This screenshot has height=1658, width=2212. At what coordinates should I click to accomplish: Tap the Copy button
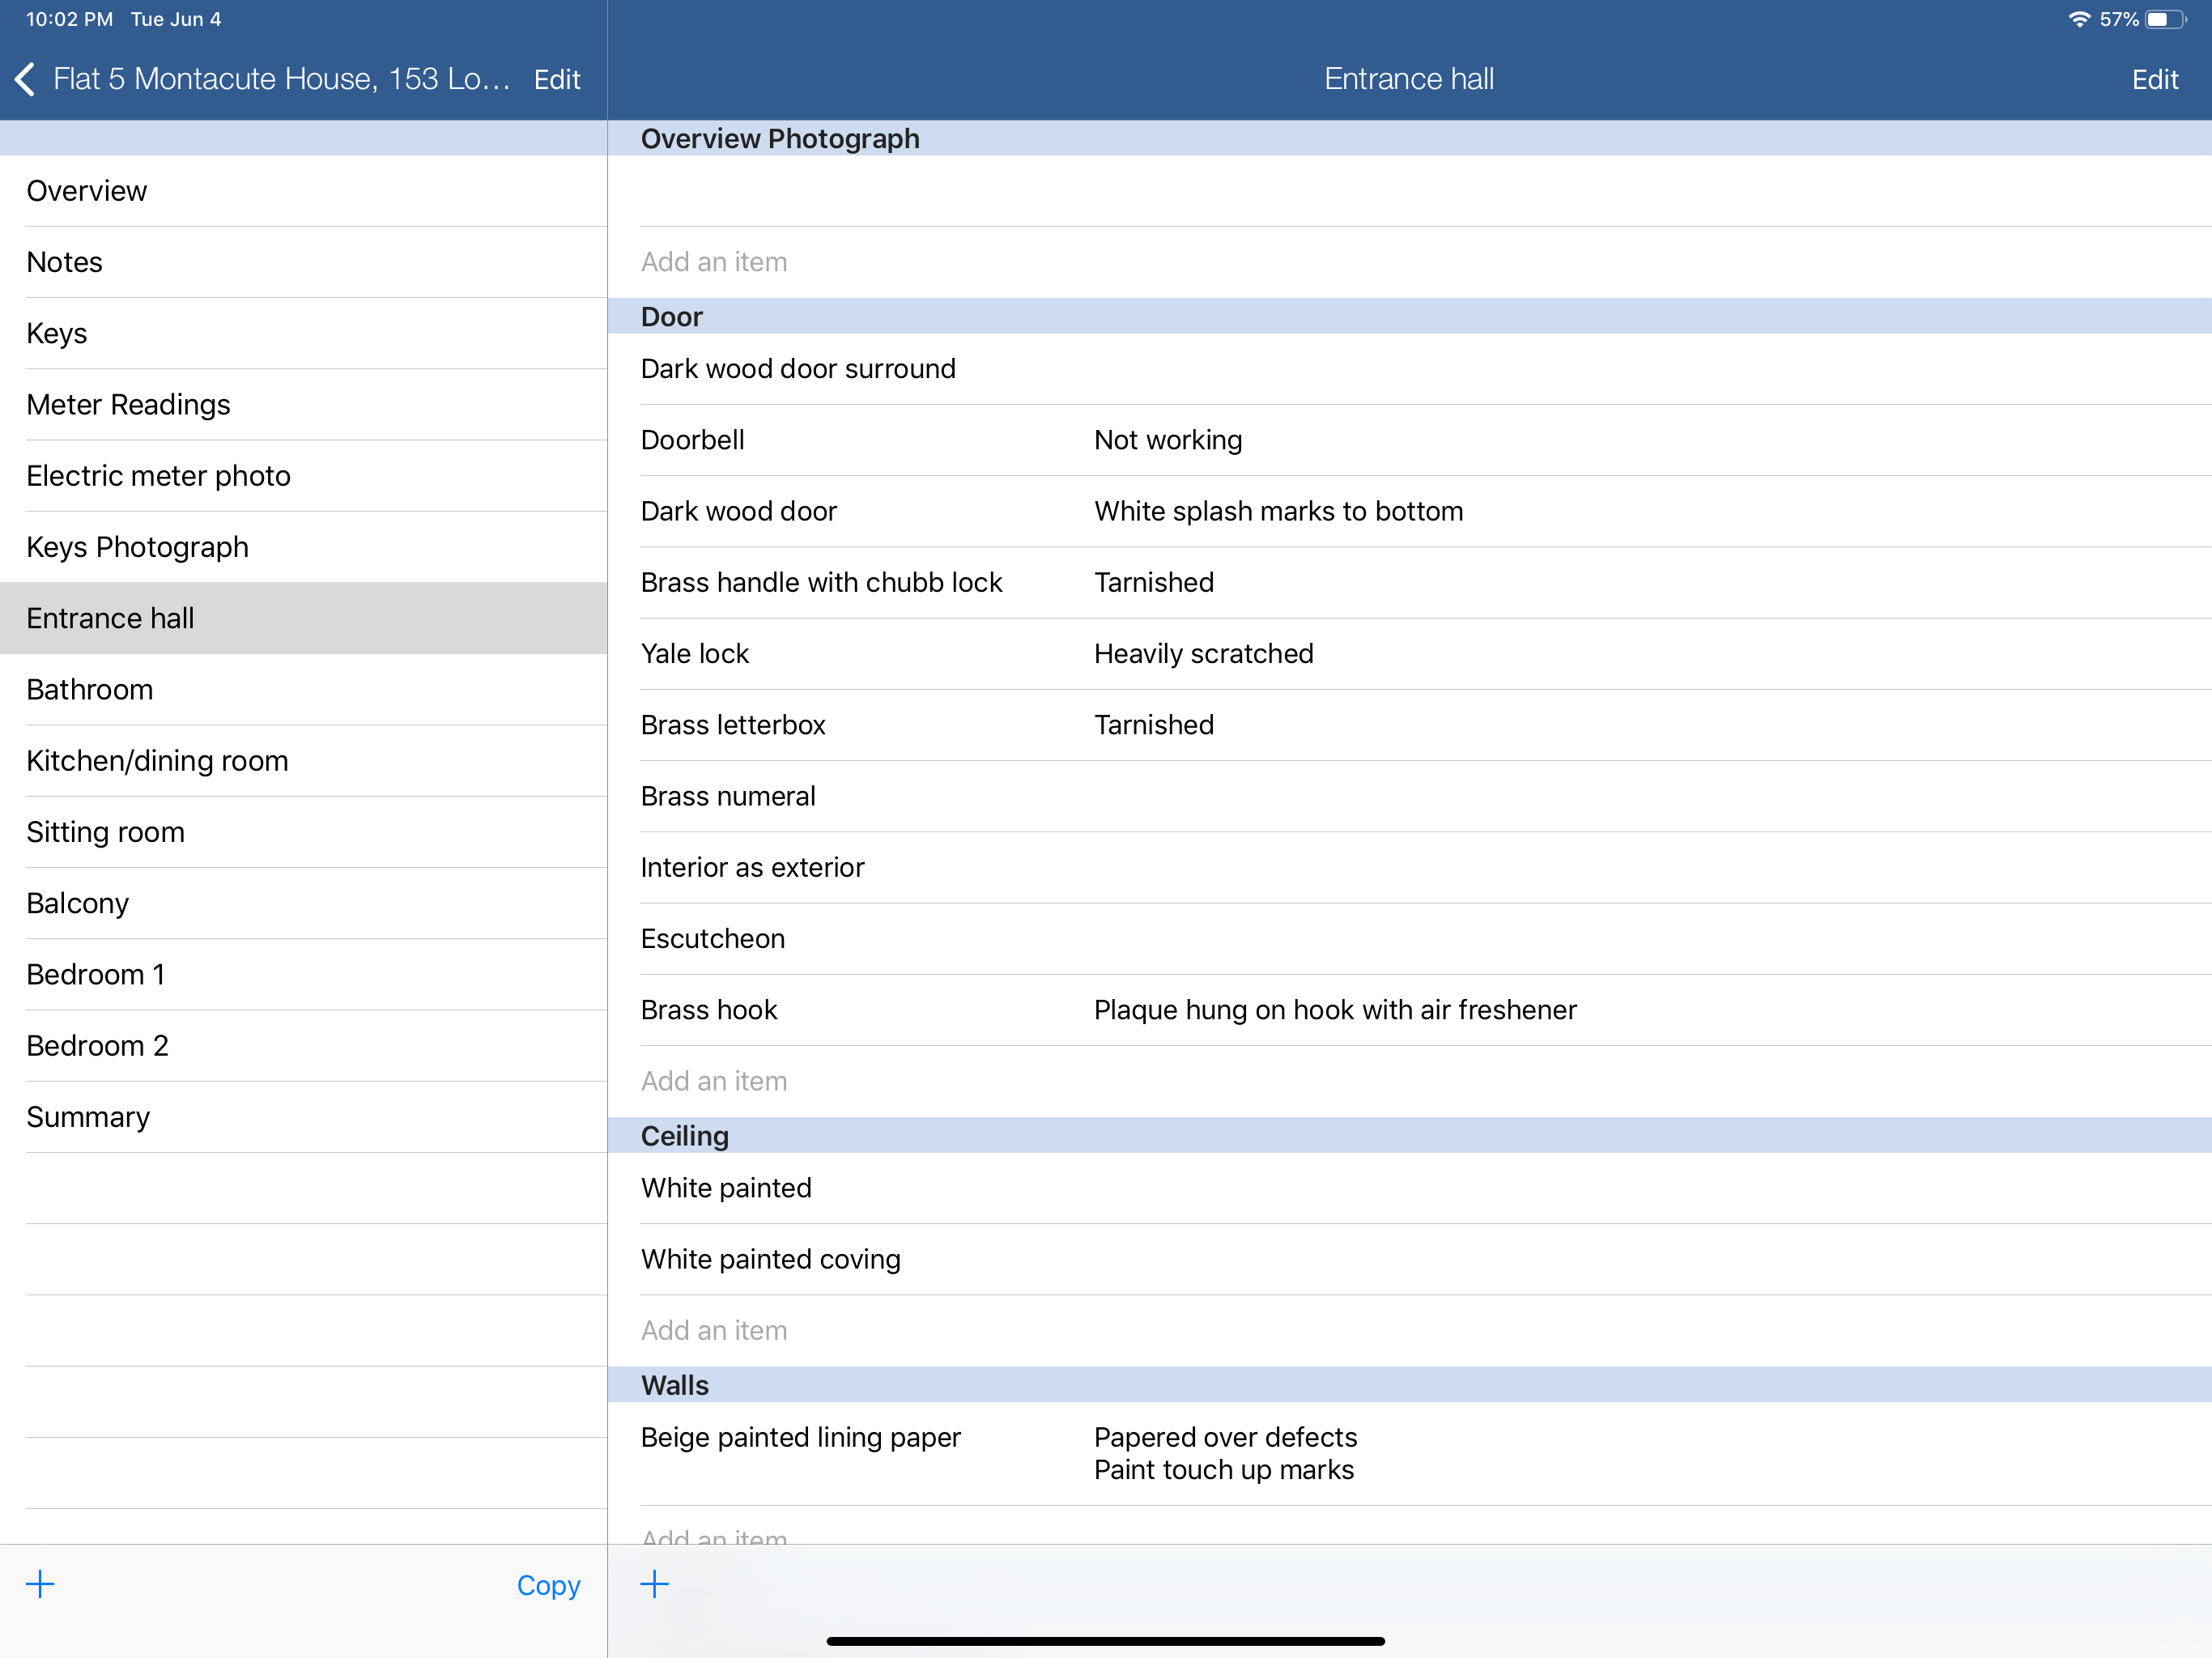(x=548, y=1585)
